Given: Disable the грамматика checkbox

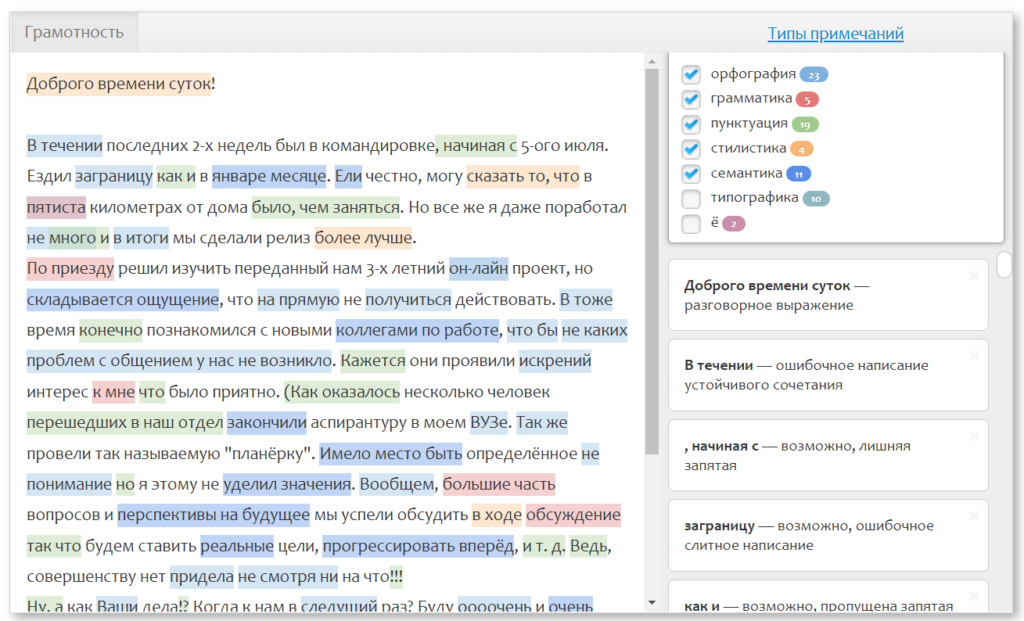Looking at the screenshot, I should pos(690,99).
